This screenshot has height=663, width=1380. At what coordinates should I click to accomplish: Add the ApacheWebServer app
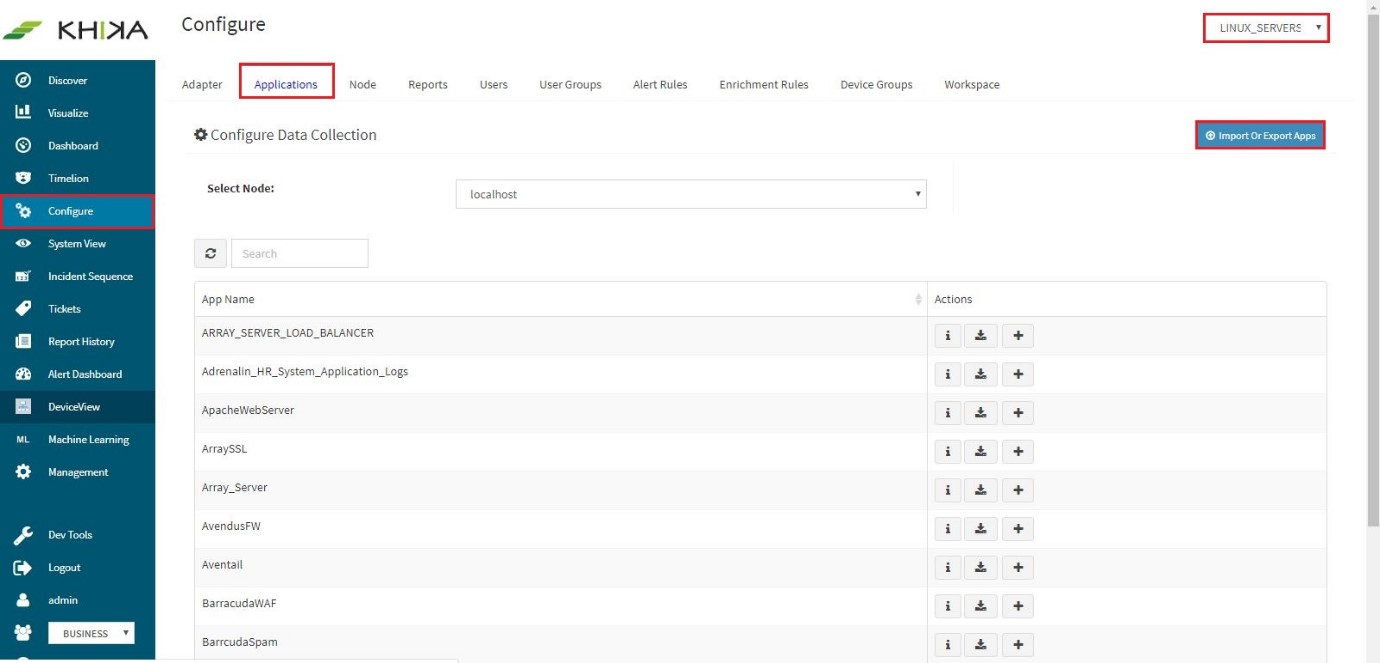click(x=1018, y=413)
